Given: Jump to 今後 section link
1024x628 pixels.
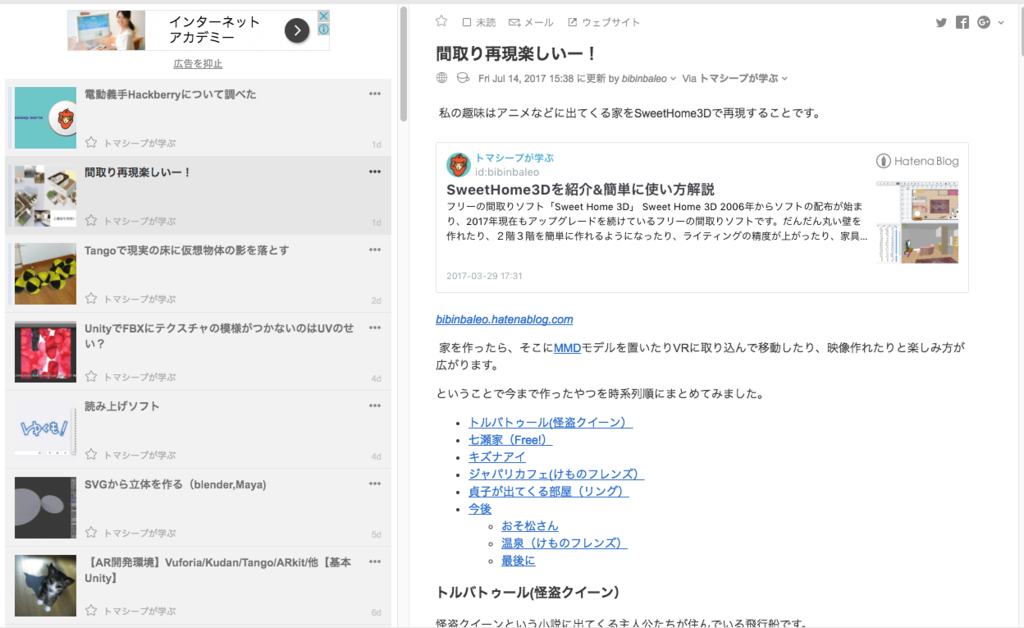Looking at the screenshot, I should tap(479, 509).
